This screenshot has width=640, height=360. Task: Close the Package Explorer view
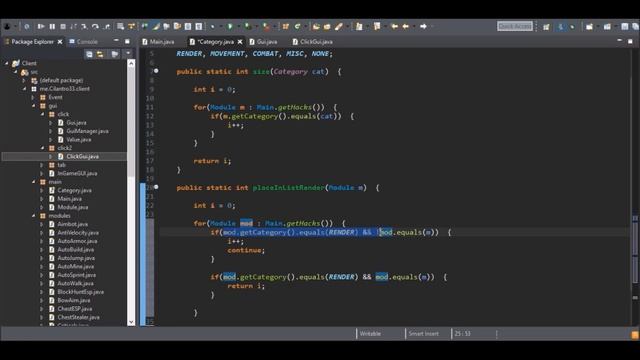tap(60, 42)
